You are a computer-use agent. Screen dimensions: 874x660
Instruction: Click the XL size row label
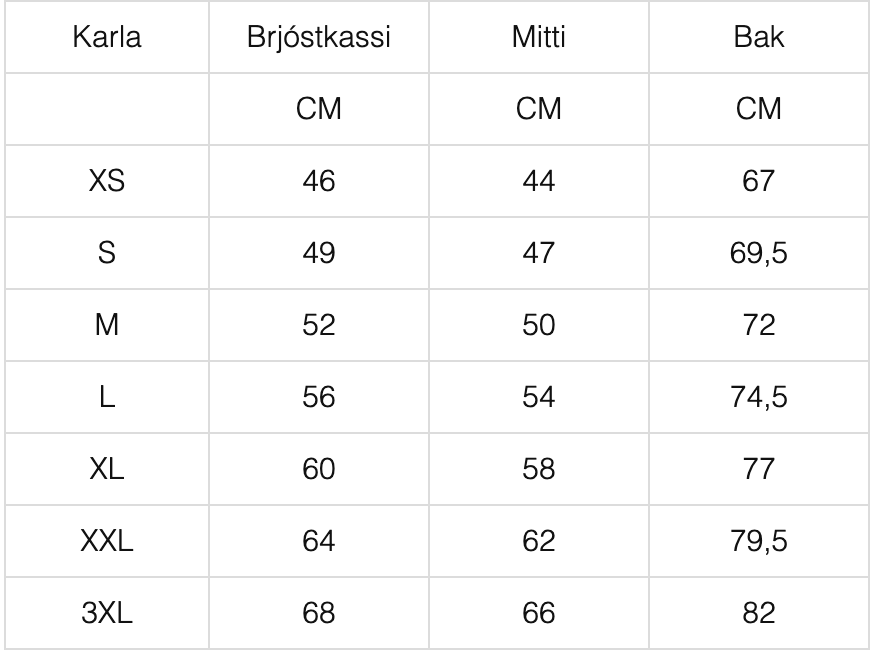106,469
